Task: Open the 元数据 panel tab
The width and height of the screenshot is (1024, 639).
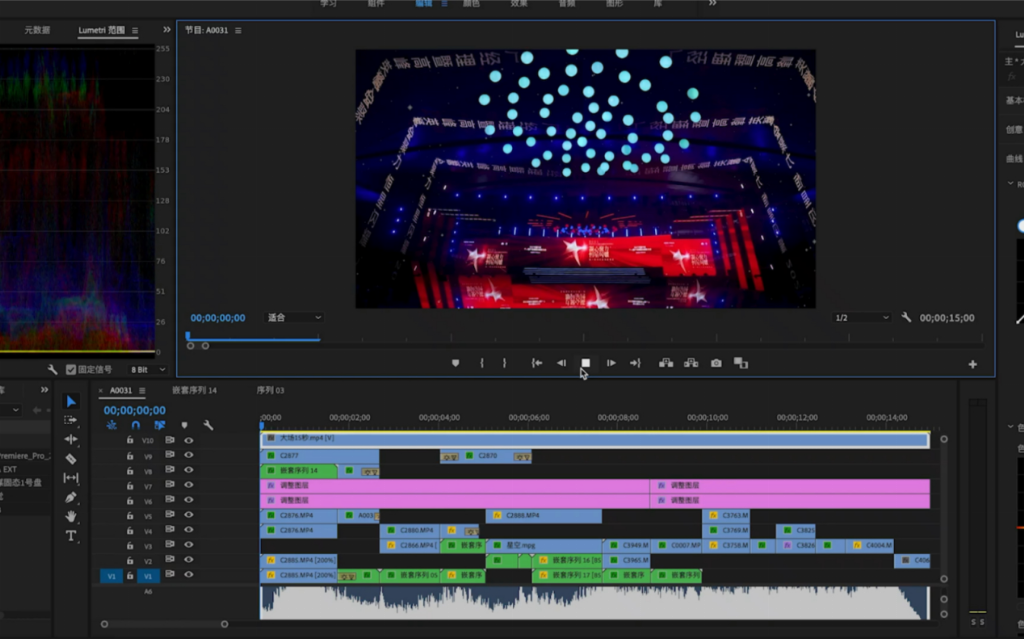Action: tap(39, 31)
